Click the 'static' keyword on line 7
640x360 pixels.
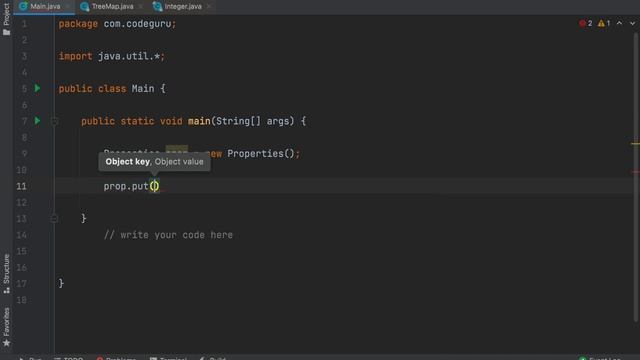point(137,121)
